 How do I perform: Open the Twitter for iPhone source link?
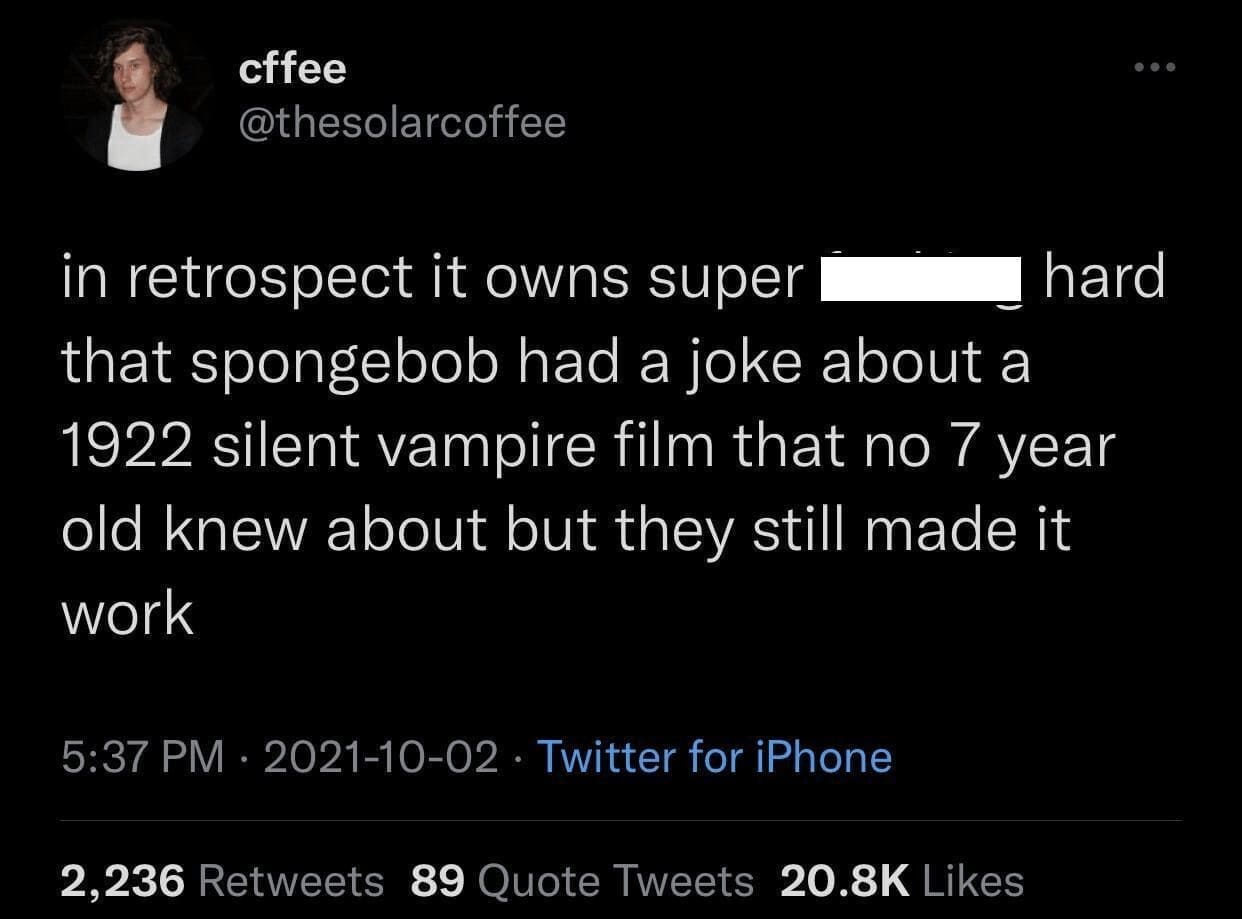[x=714, y=757]
